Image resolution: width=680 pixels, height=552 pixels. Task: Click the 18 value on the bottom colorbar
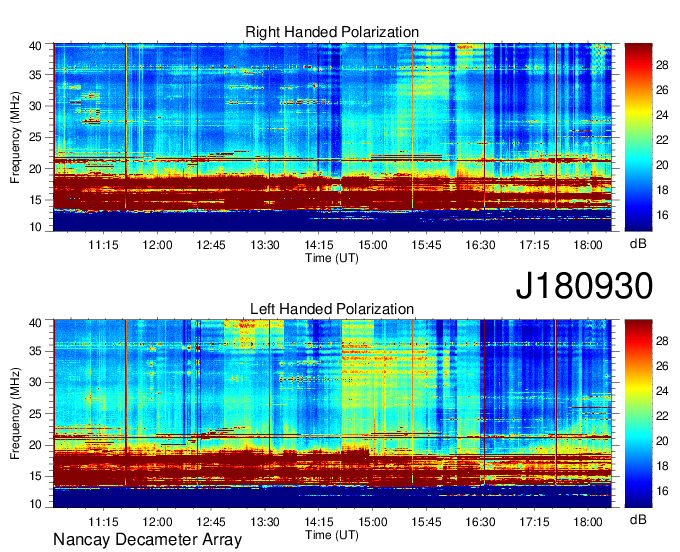click(662, 466)
